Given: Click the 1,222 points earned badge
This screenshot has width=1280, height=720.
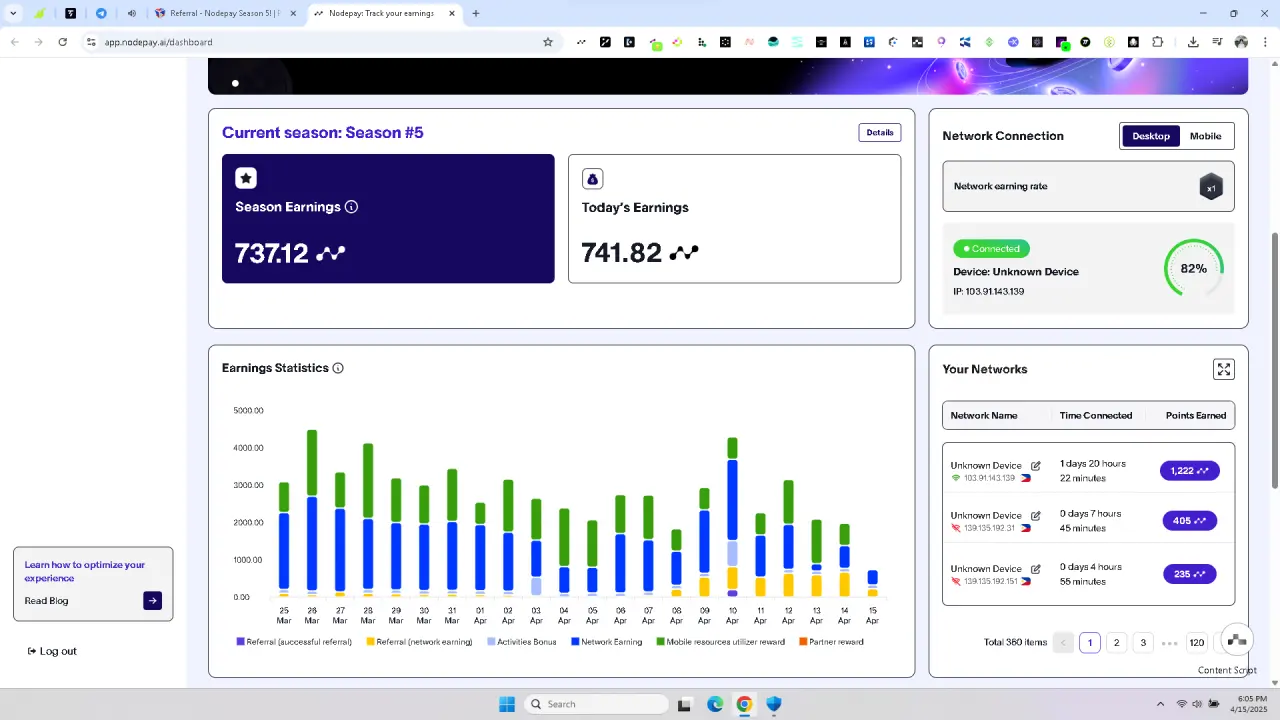Looking at the screenshot, I should (x=1190, y=471).
